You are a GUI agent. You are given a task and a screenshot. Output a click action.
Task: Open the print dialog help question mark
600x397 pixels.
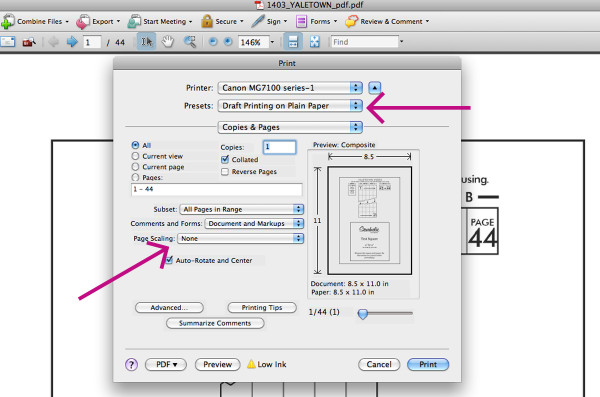coord(131,364)
